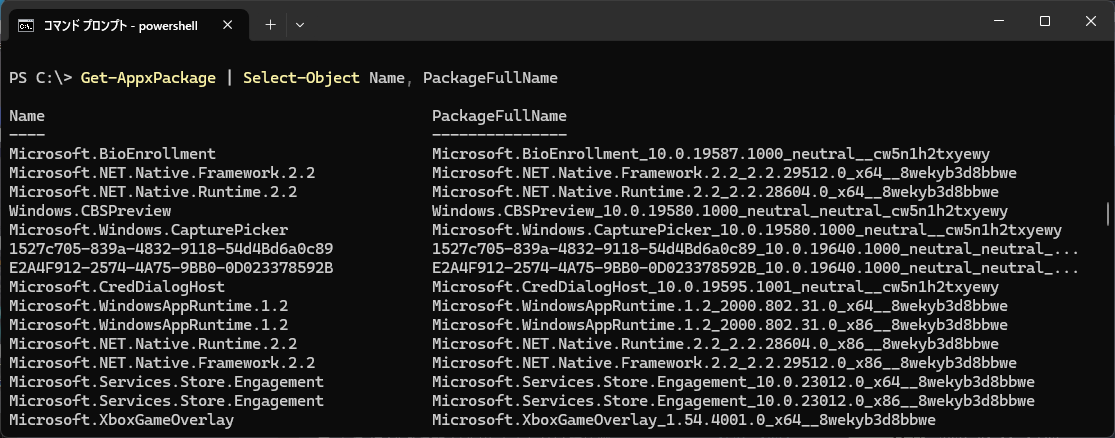The height and width of the screenshot is (438, 1115).
Task: Open a new tab with plus button
Action: [x=270, y=23]
